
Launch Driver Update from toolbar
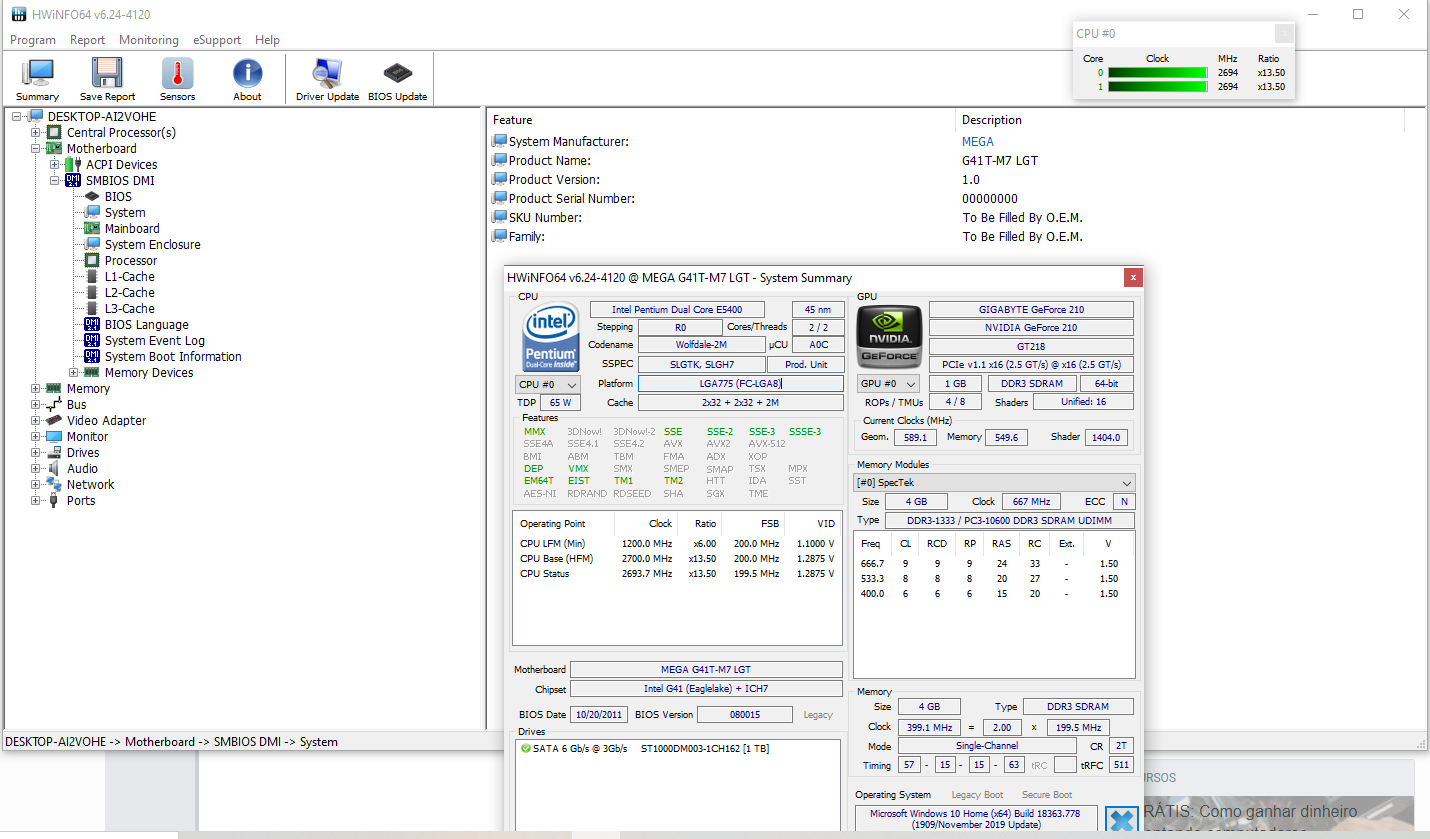coord(327,79)
